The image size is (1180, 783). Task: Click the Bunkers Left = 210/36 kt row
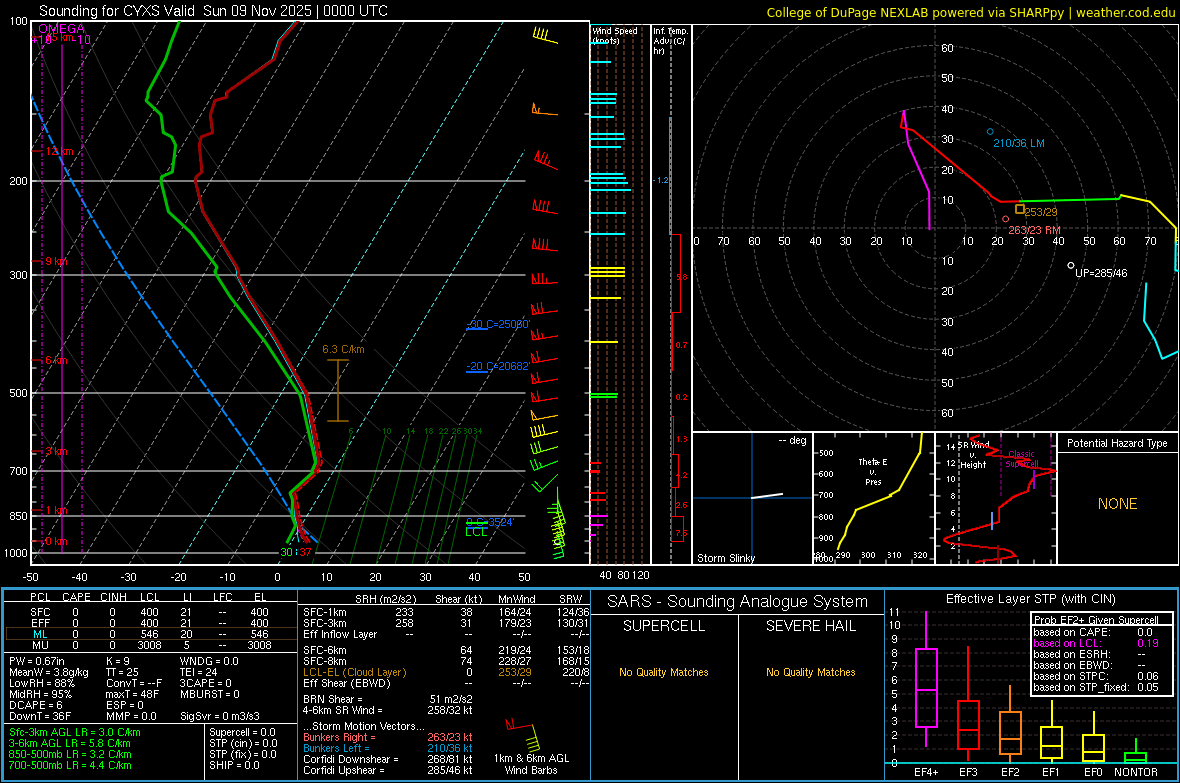coord(388,748)
